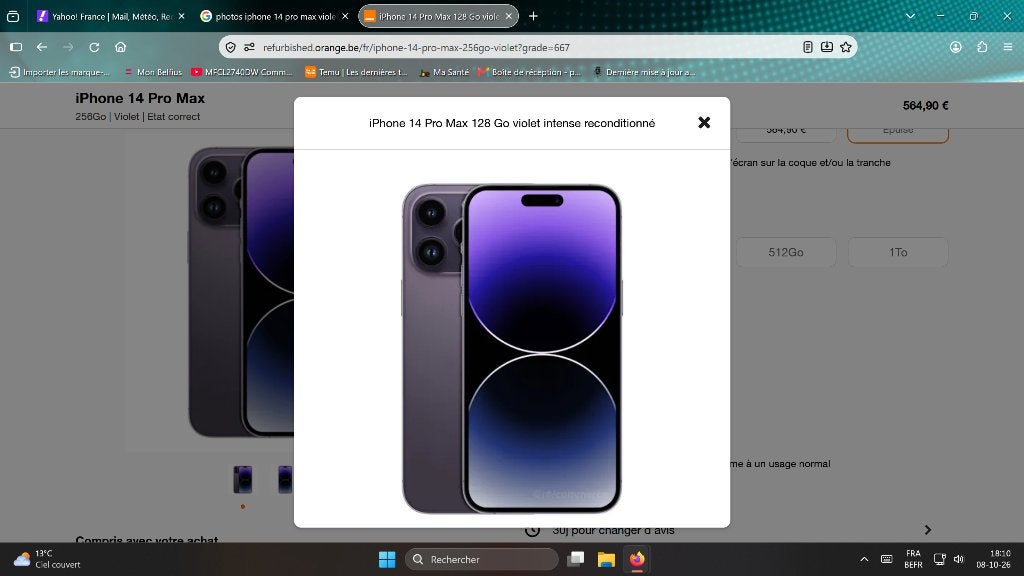The width and height of the screenshot is (1024, 576).
Task: Go back to previous page
Action: click(42, 47)
